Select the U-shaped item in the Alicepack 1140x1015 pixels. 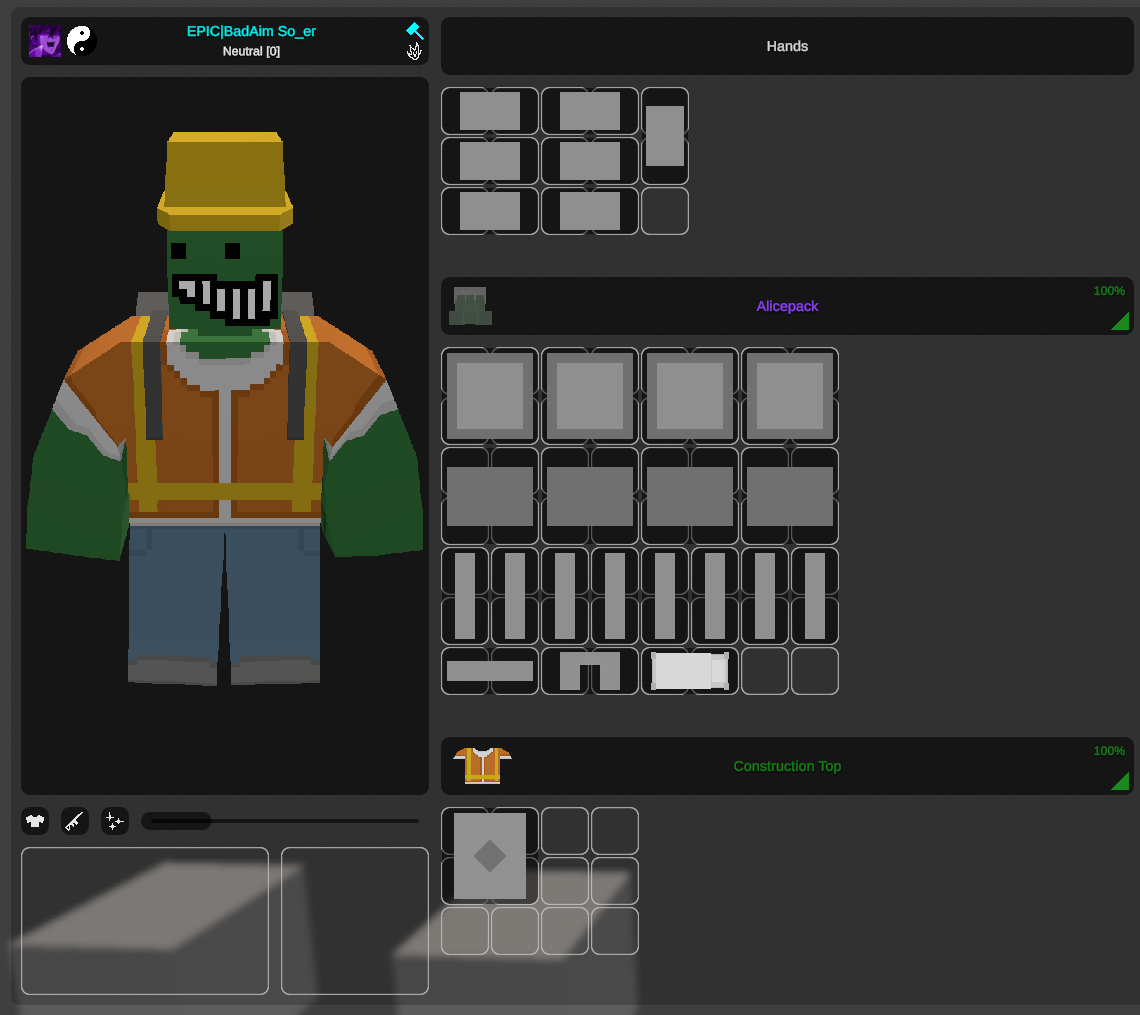[589, 671]
